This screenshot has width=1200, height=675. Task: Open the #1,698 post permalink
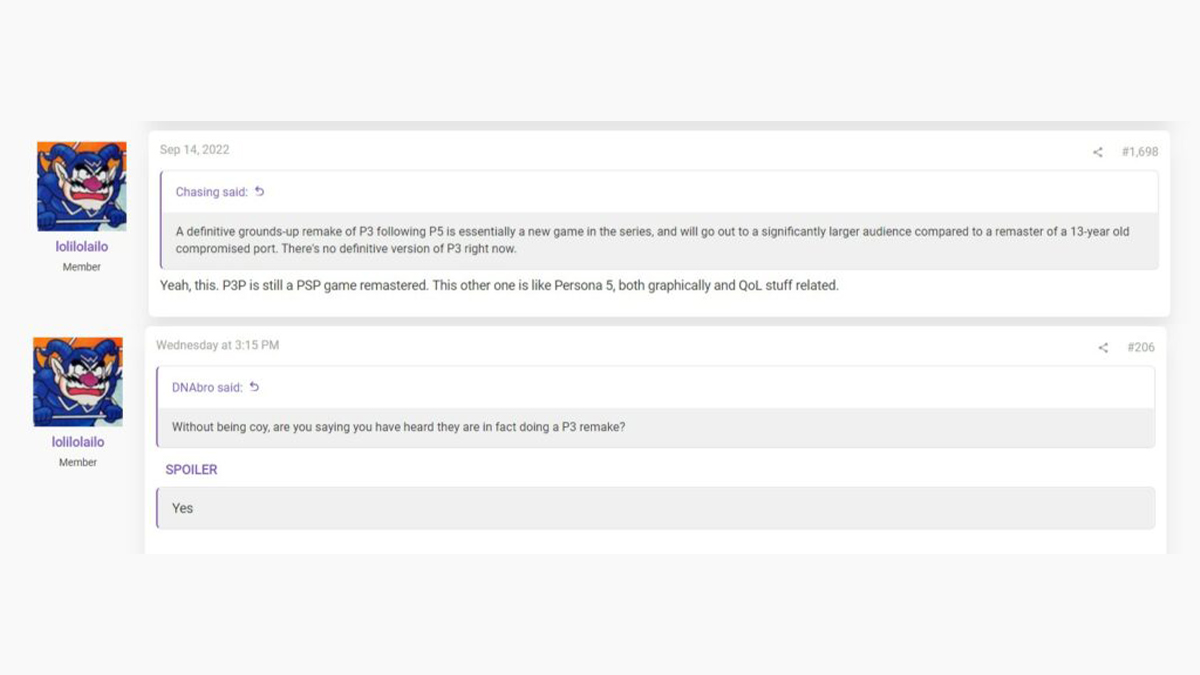click(x=1139, y=152)
